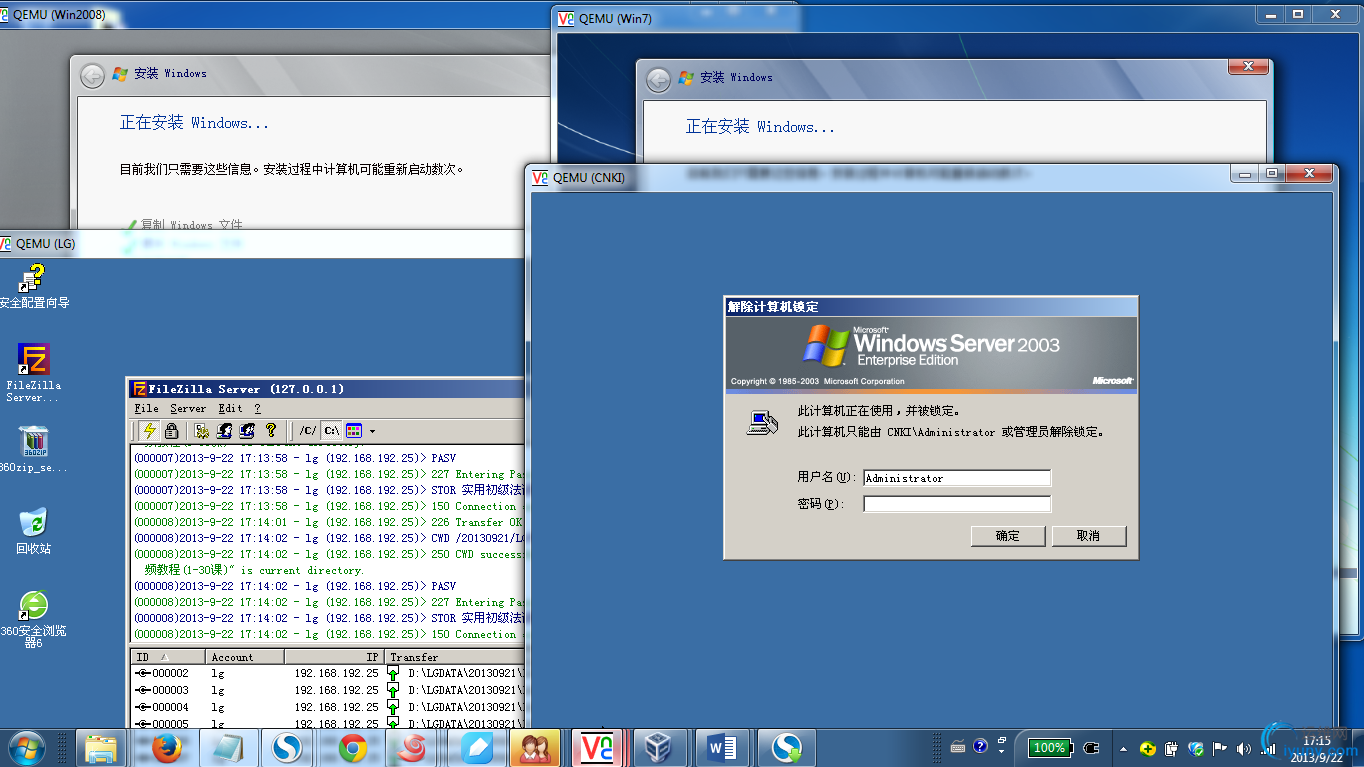Open the Users editor icon in FileZilla
This screenshot has height=767, width=1364.
click(x=225, y=431)
